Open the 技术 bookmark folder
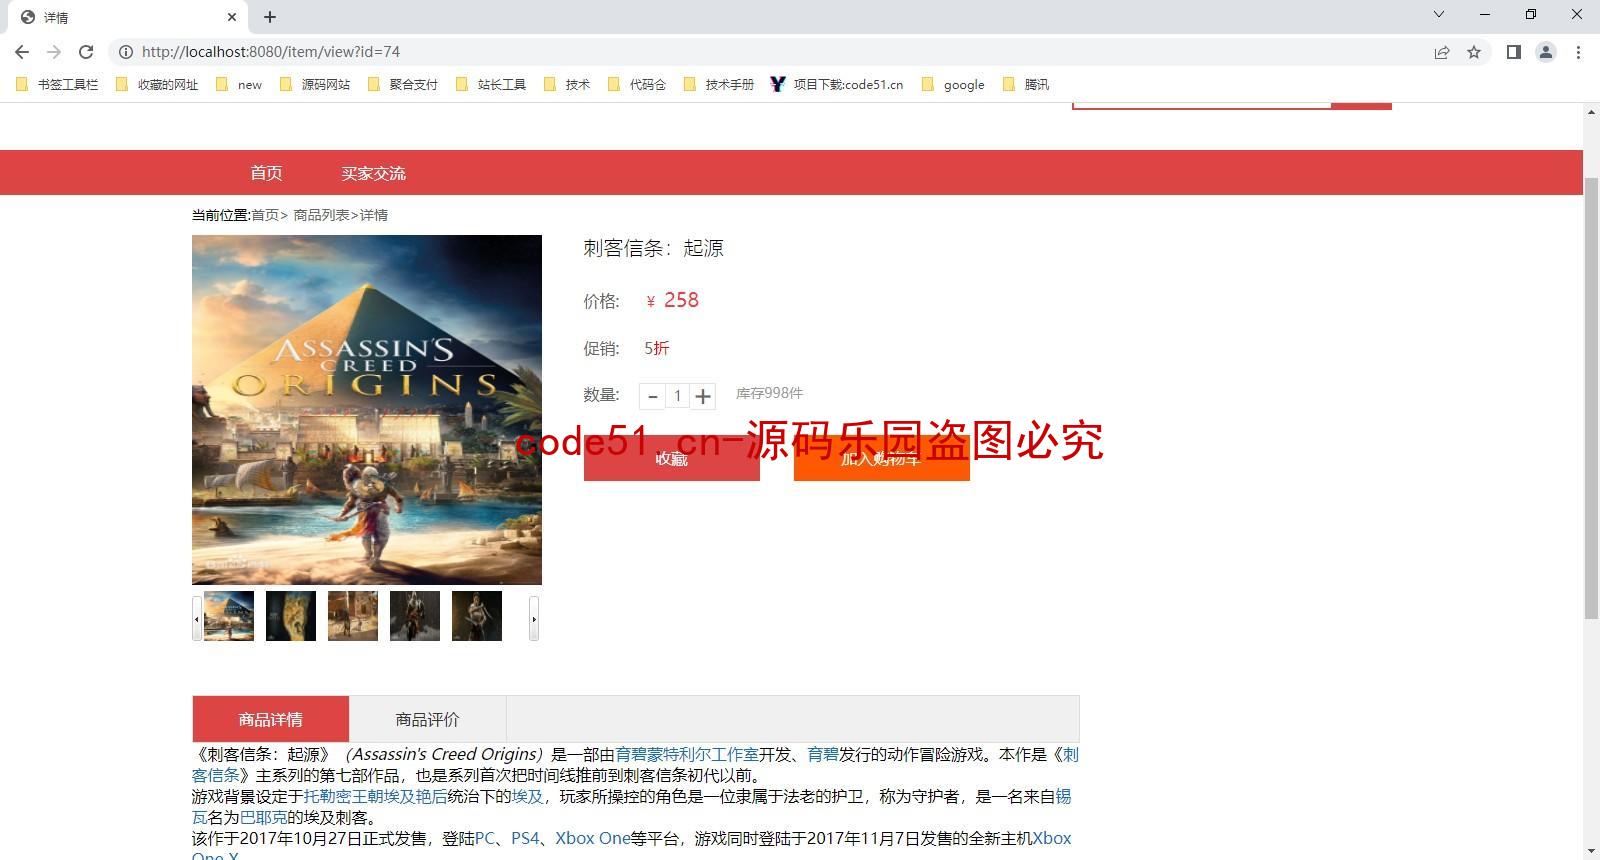1600x860 pixels. coord(567,84)
